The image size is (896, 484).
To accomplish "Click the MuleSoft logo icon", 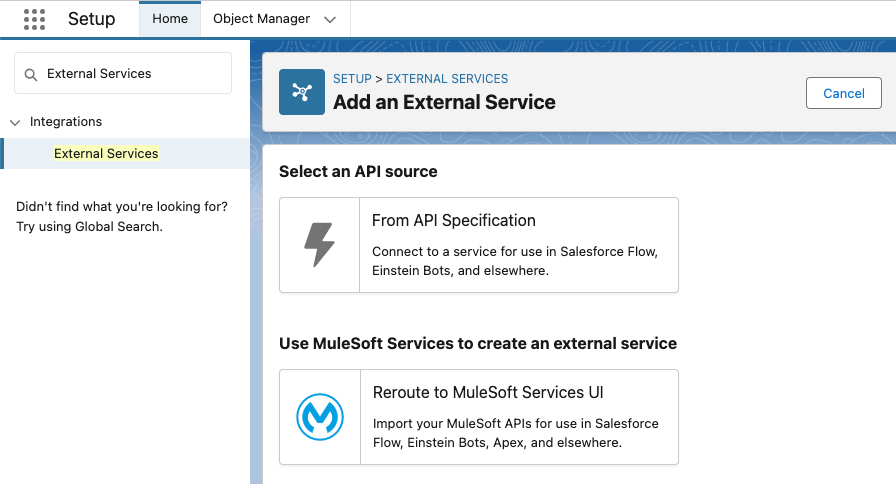I will [x=320, y=417].
